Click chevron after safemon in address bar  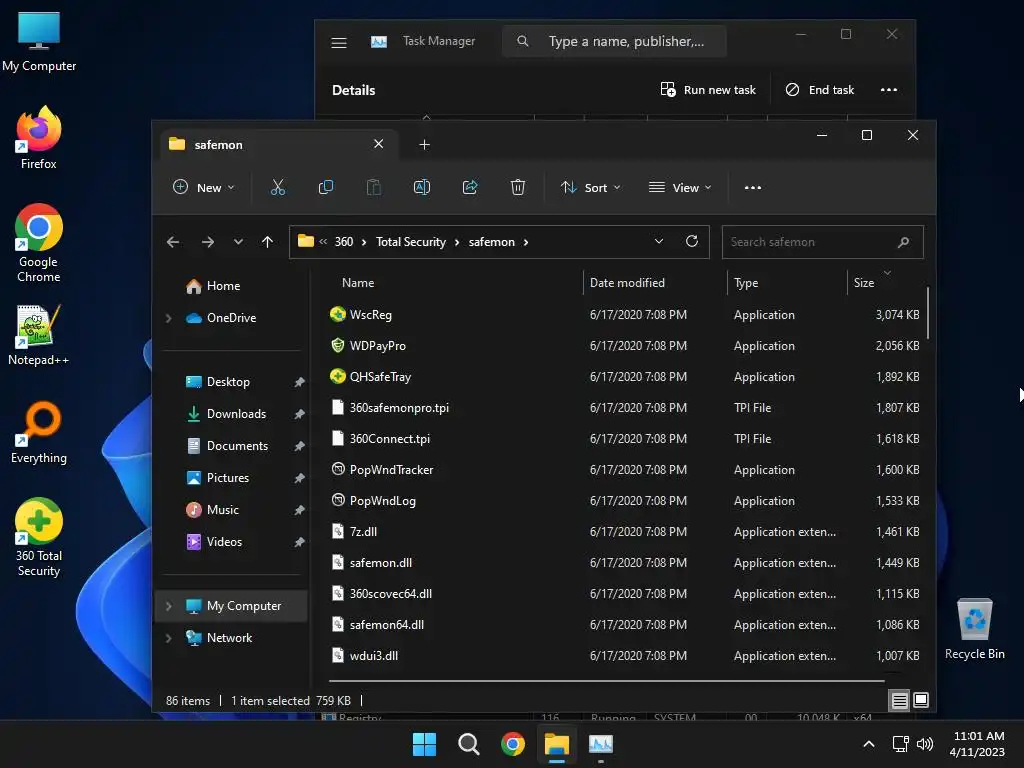tap(526, 242)
